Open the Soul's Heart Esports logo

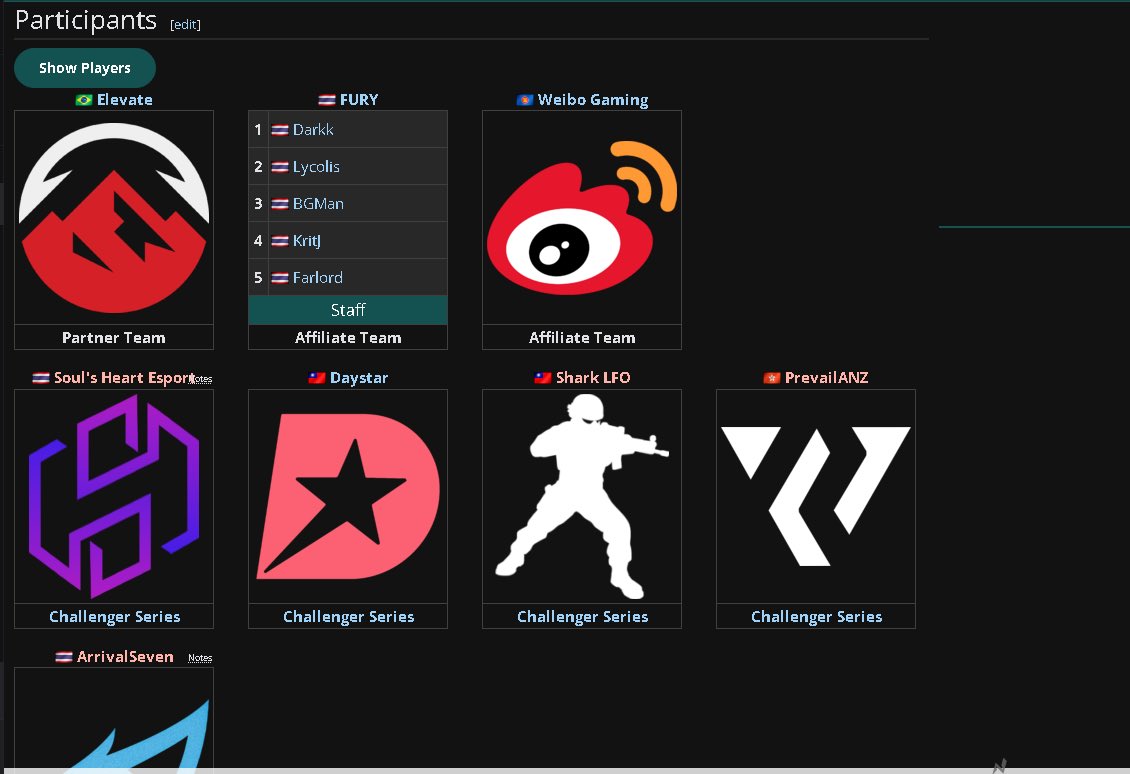tap(114, 497)
